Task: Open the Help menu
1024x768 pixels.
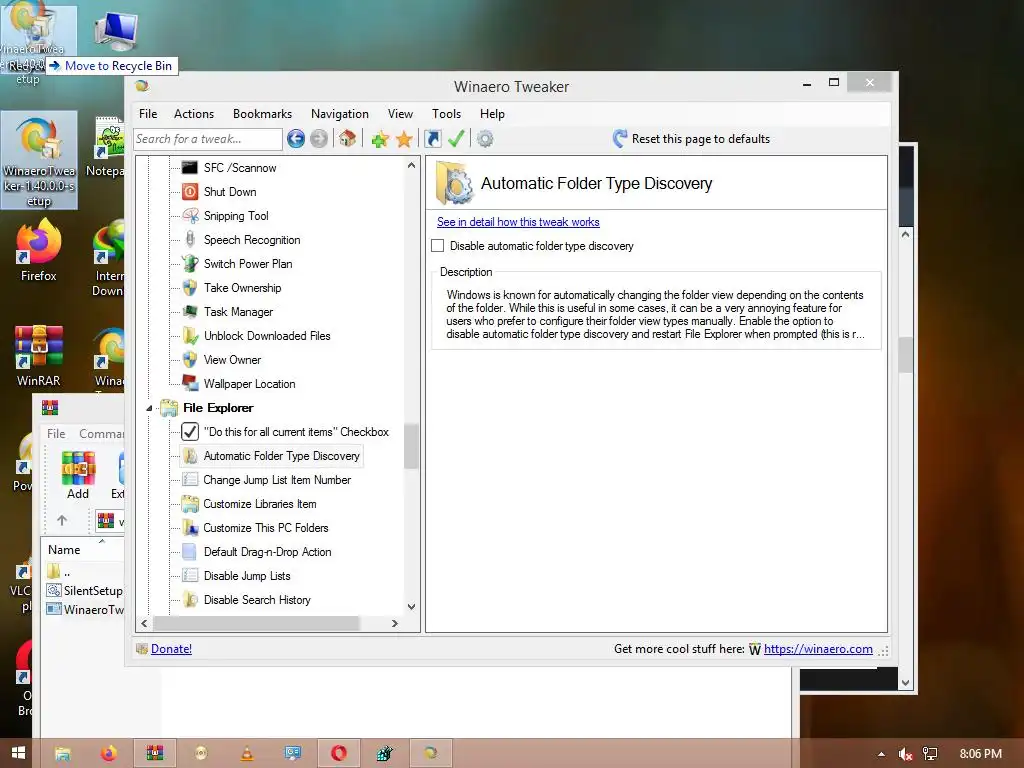Action: (492, 114)
